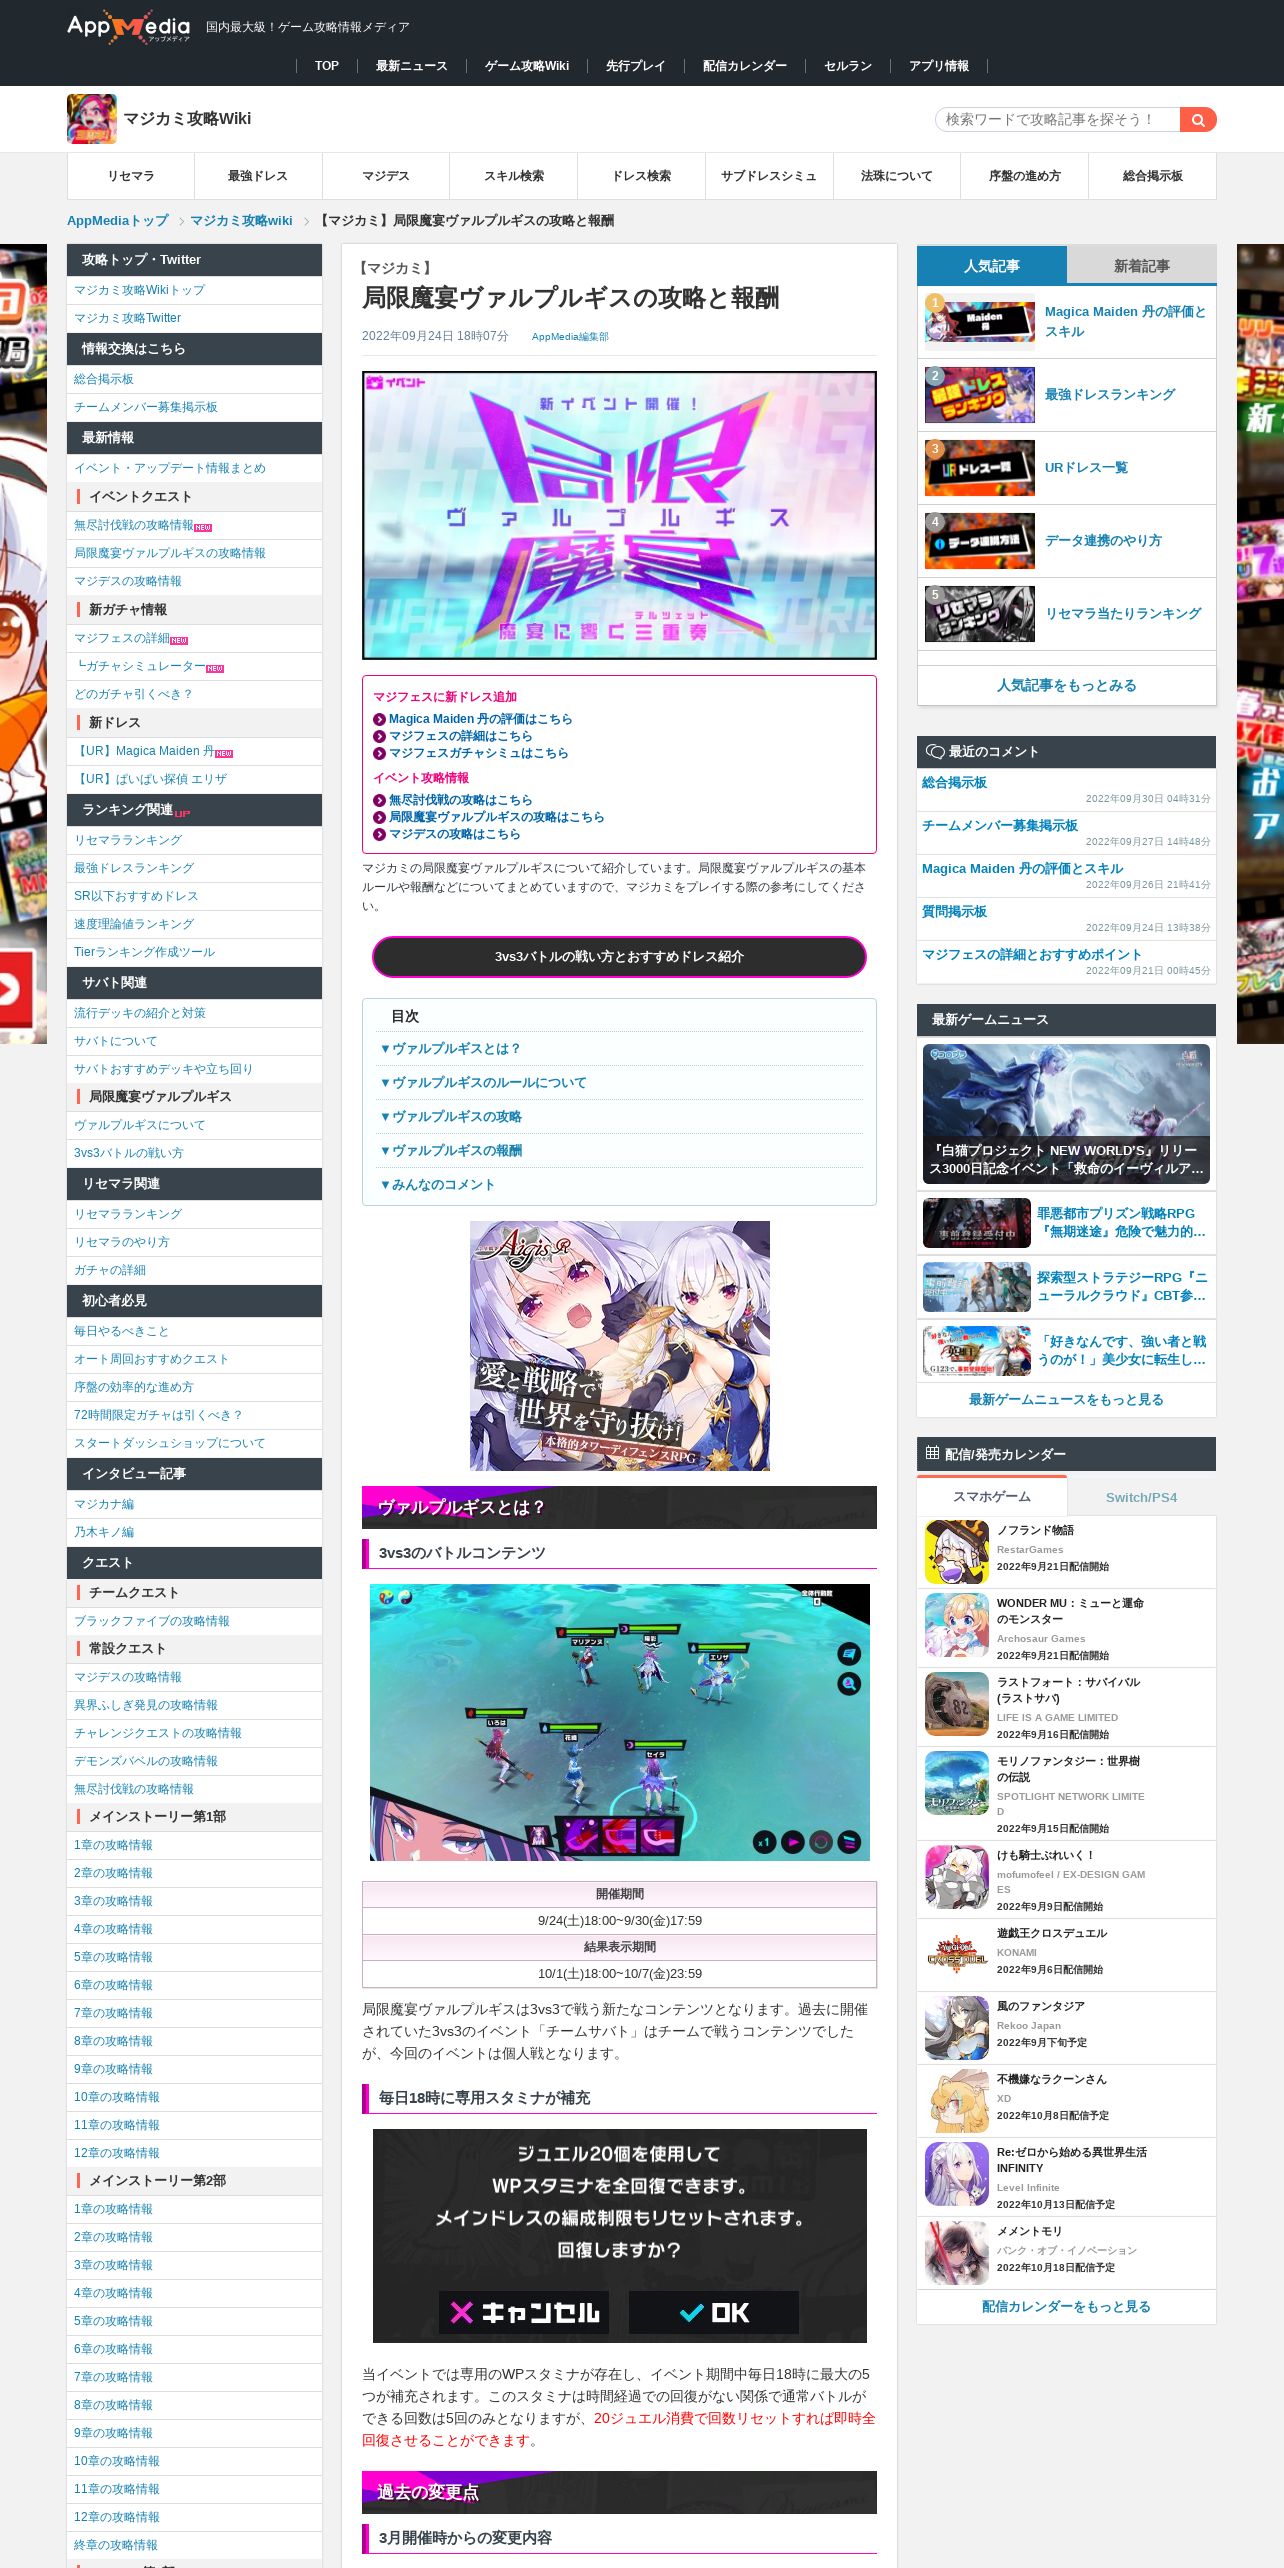Screen dimensions: 1284x2568
Task: Jump to ▼ヴァルプルギスの攻略 section
Action: pos(450,1117)
